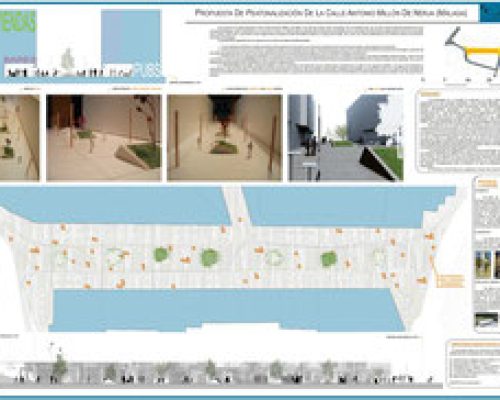Open the small photo pair in right column

(487, 265)
